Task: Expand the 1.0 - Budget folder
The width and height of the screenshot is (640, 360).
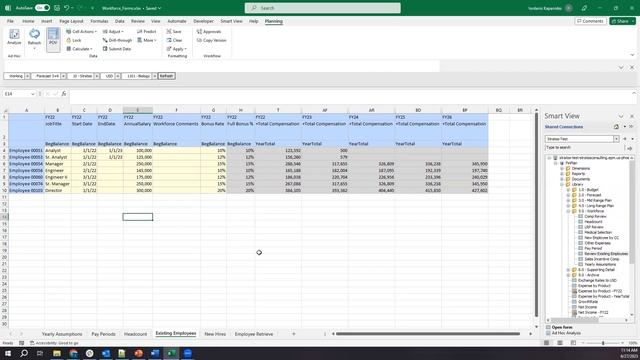Action: coord(568,190)
